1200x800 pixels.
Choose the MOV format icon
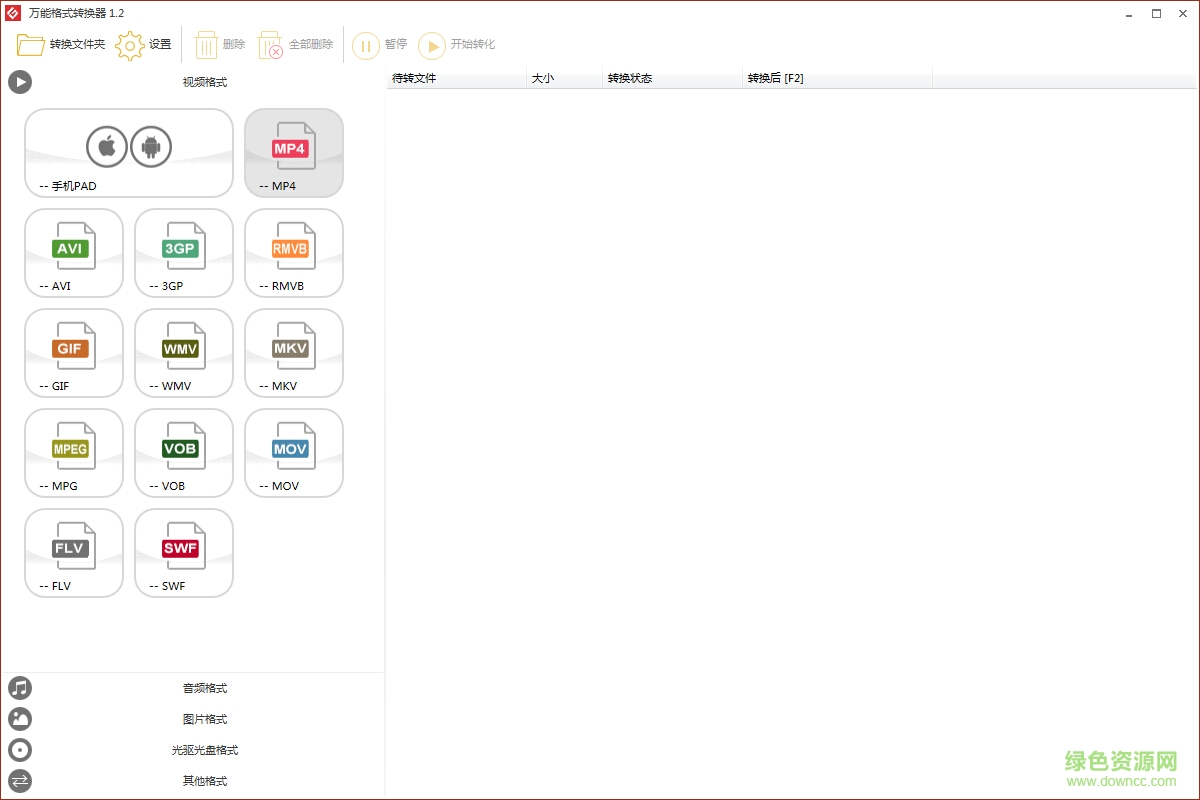(293, 453)
